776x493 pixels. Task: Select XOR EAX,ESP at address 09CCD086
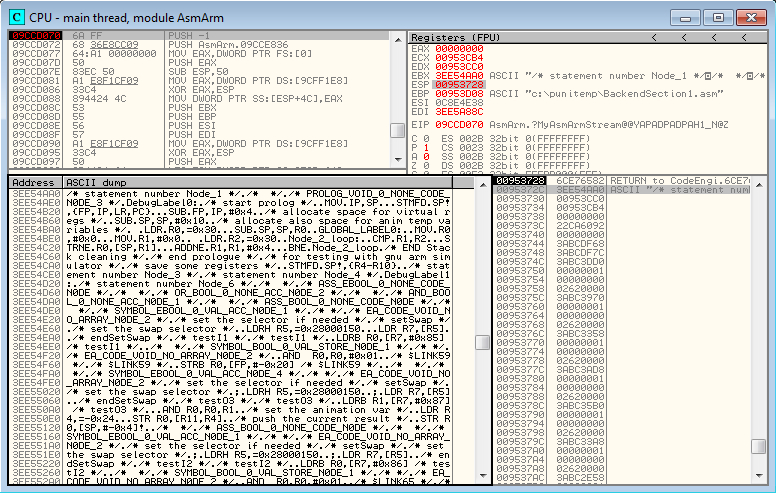coord(201,90)
